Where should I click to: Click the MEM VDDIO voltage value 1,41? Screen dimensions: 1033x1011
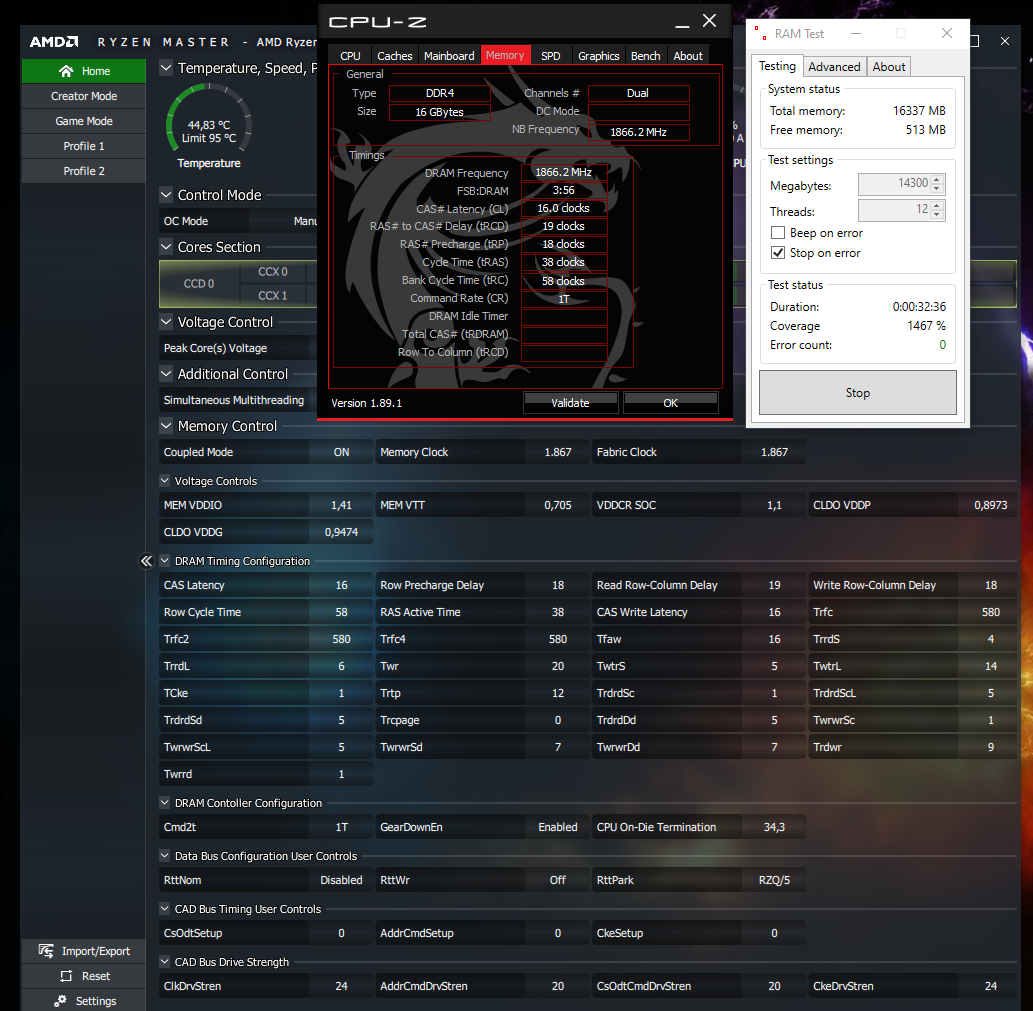click(x=341, y=505)
